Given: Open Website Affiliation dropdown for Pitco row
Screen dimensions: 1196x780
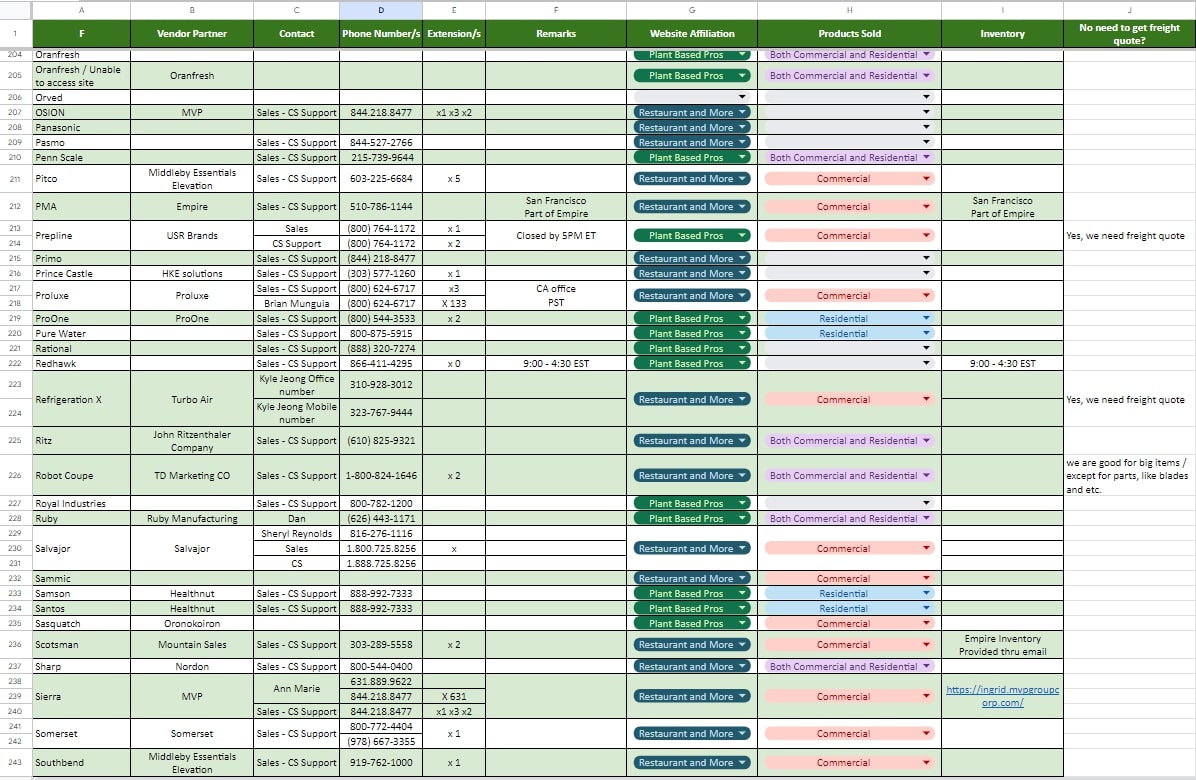Looking at the screenshot, I should (x=692, y=178).
